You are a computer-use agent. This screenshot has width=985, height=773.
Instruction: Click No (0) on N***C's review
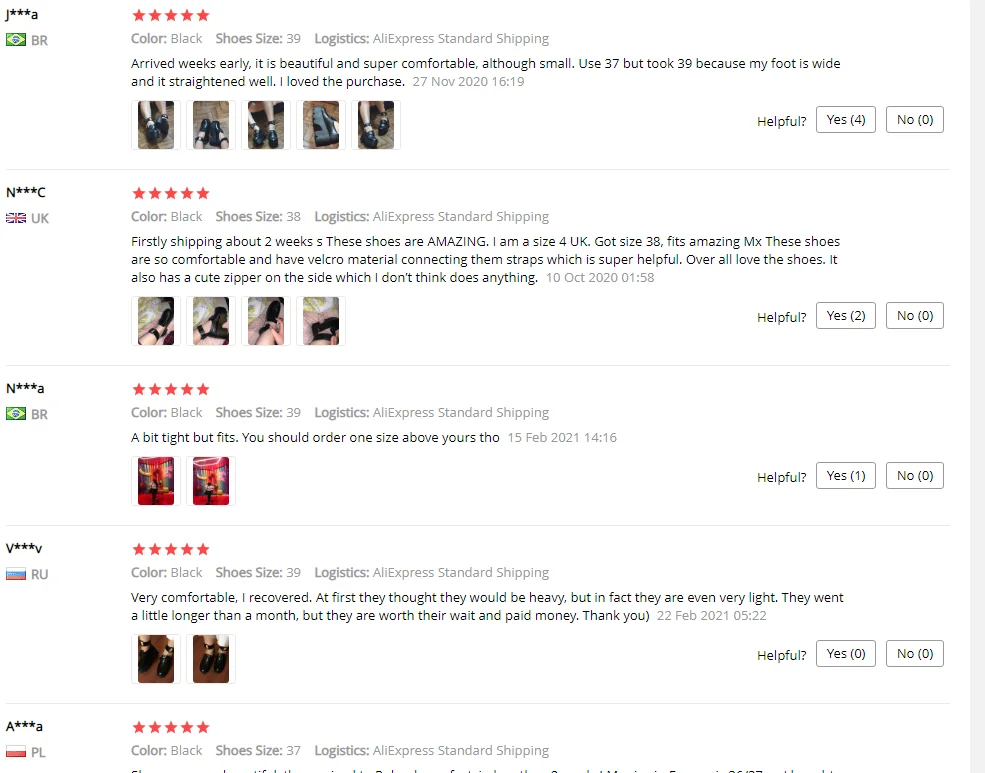coord(915,316)
